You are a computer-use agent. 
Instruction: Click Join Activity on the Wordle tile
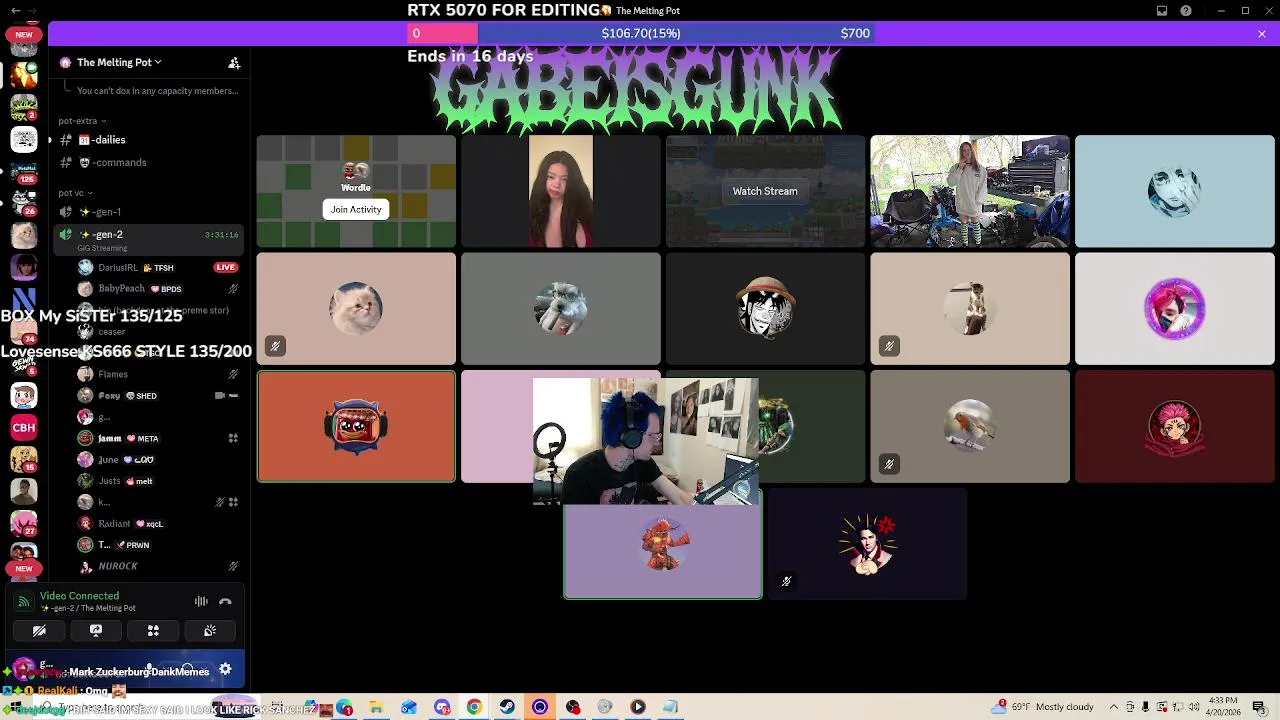pos(356,209)
